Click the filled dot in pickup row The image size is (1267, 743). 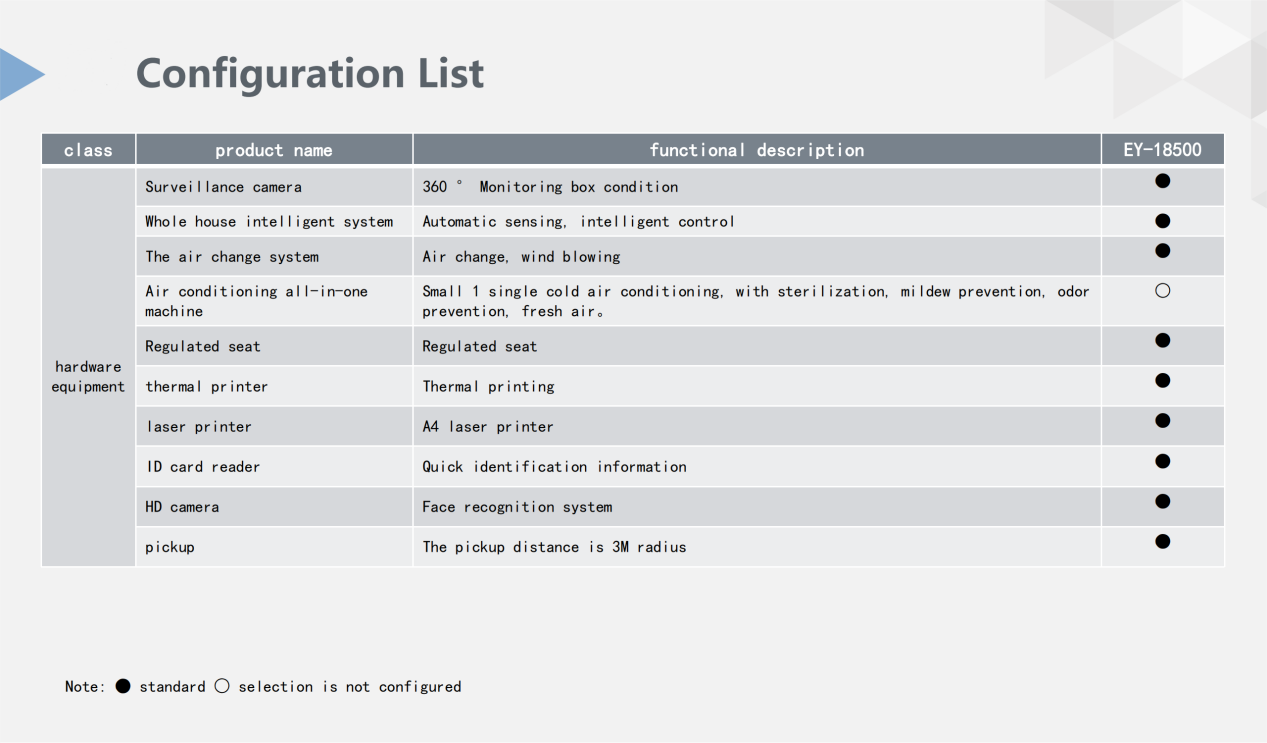coord(1162,541)
